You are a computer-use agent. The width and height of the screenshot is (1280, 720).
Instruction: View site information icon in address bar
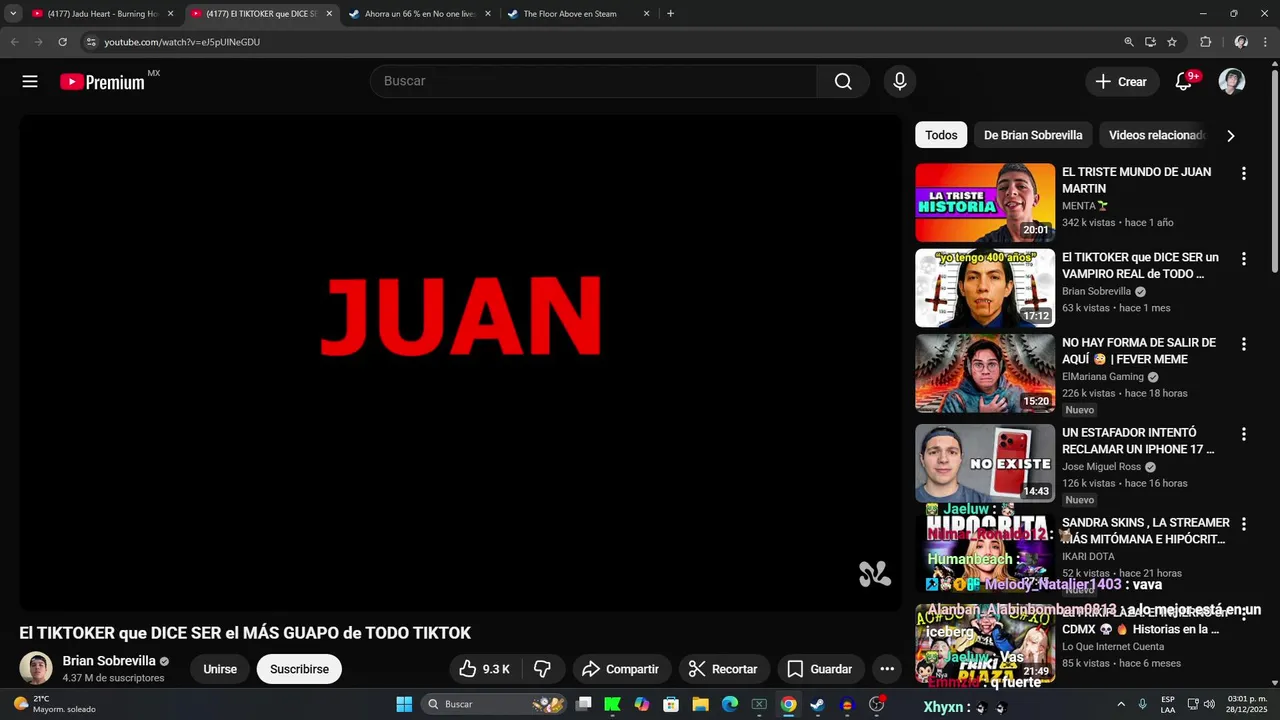pyautogui.click(x=91, y=42)
